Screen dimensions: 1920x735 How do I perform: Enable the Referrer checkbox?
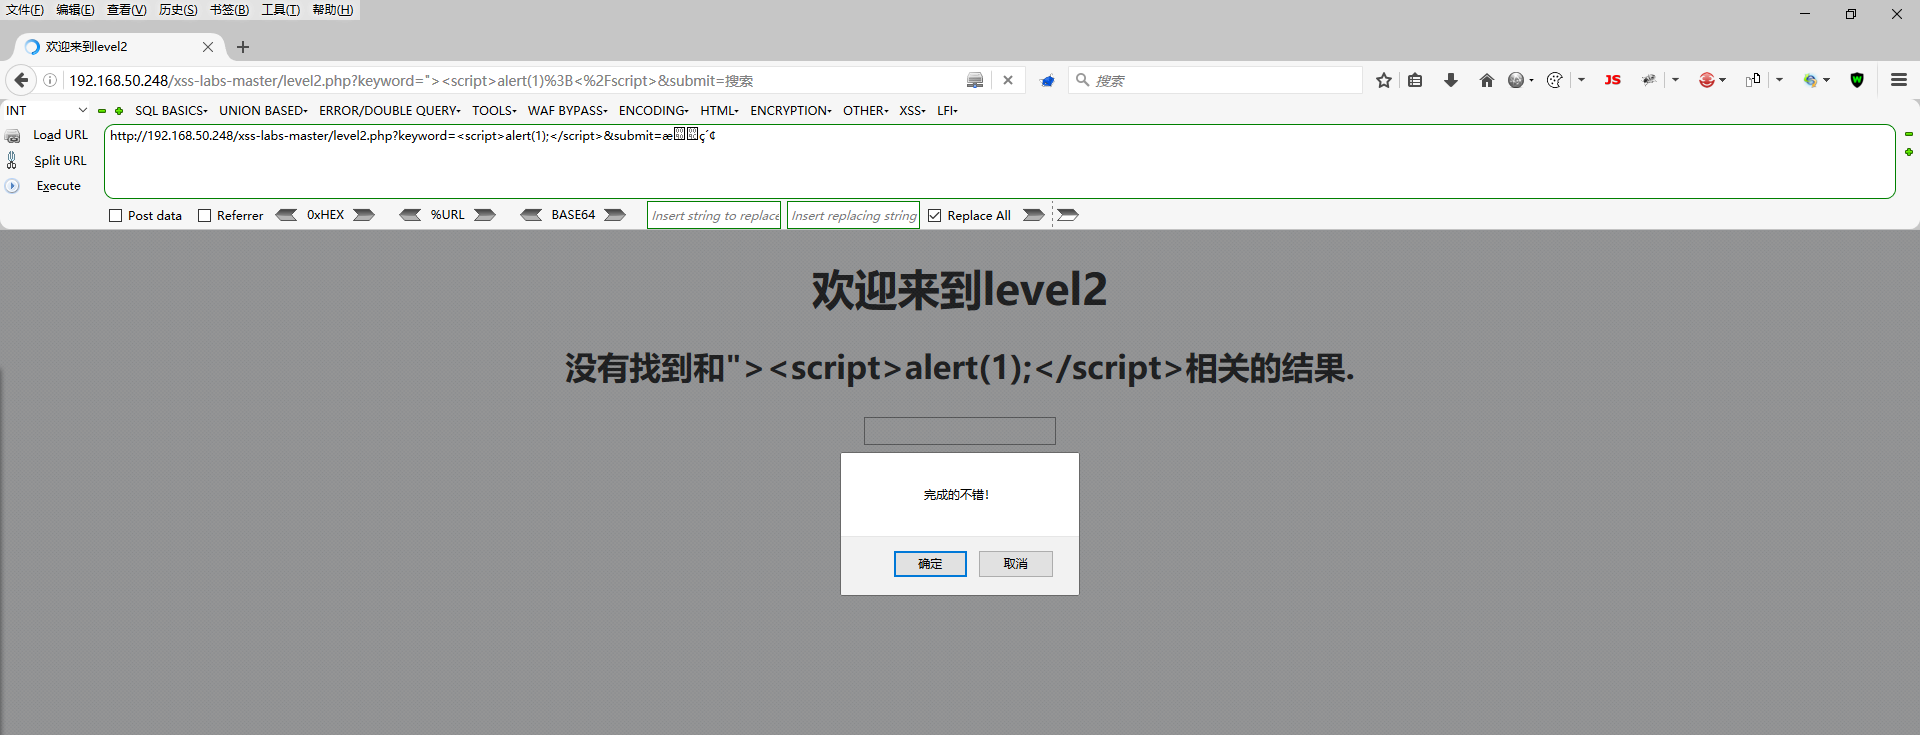click(x=205, y=216)
